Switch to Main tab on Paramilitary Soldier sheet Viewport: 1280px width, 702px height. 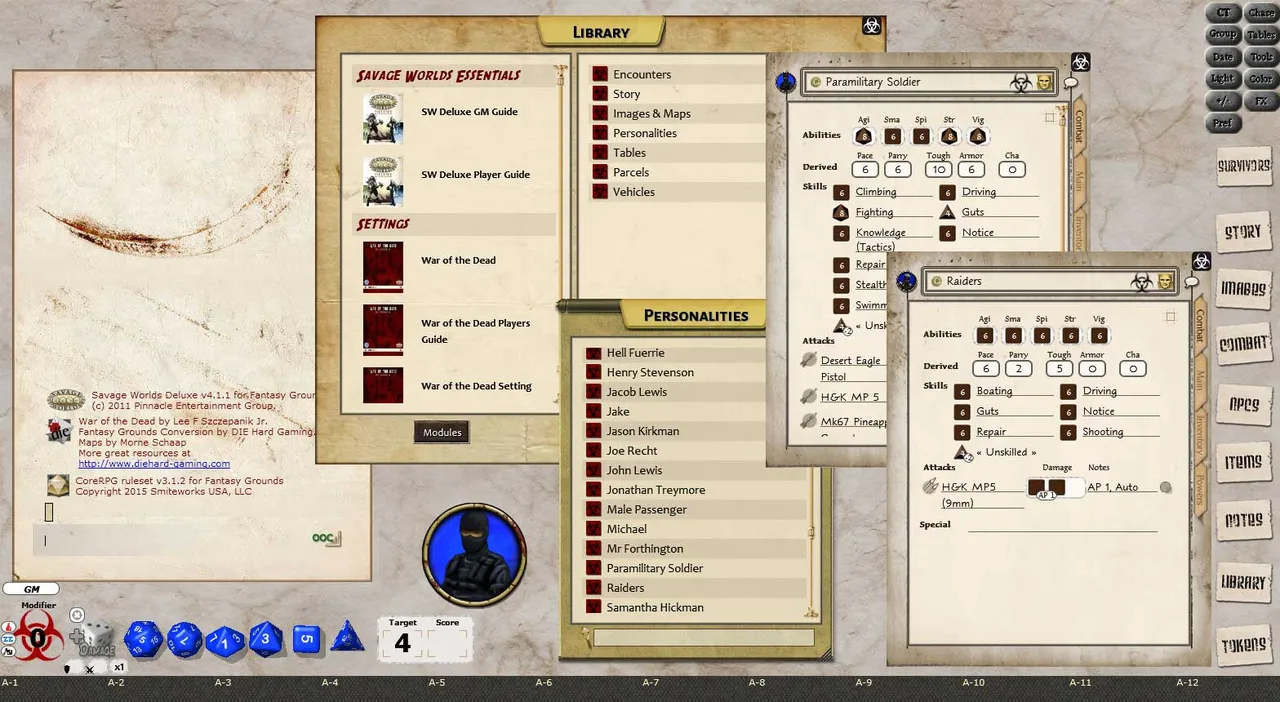coord(1078,181)
